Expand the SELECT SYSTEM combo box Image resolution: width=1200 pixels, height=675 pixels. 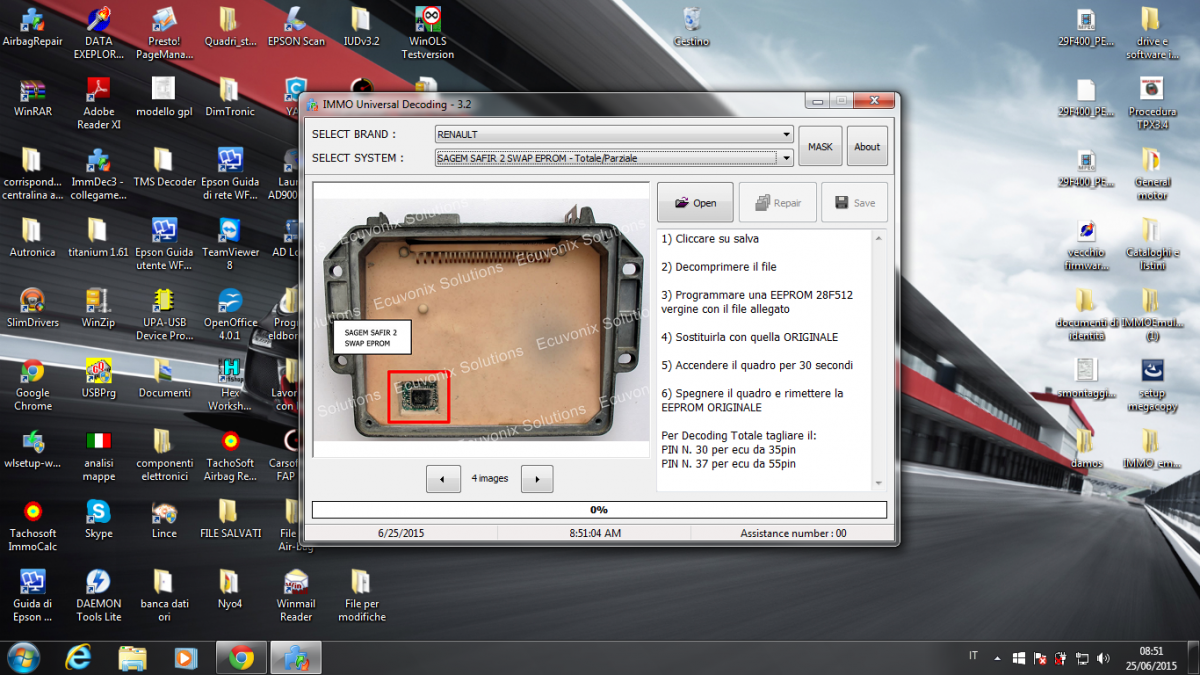[613, 158]
